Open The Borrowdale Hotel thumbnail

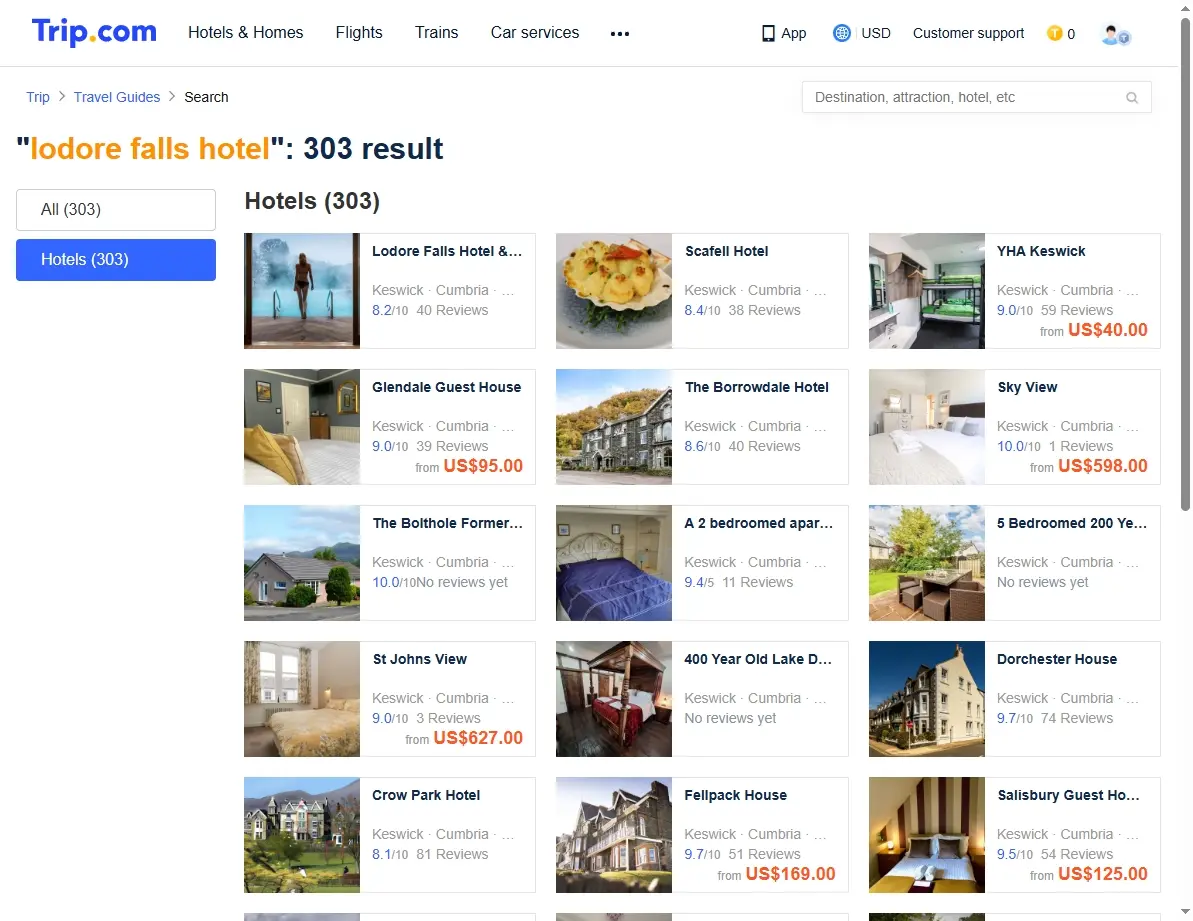[x=614, y=427]
